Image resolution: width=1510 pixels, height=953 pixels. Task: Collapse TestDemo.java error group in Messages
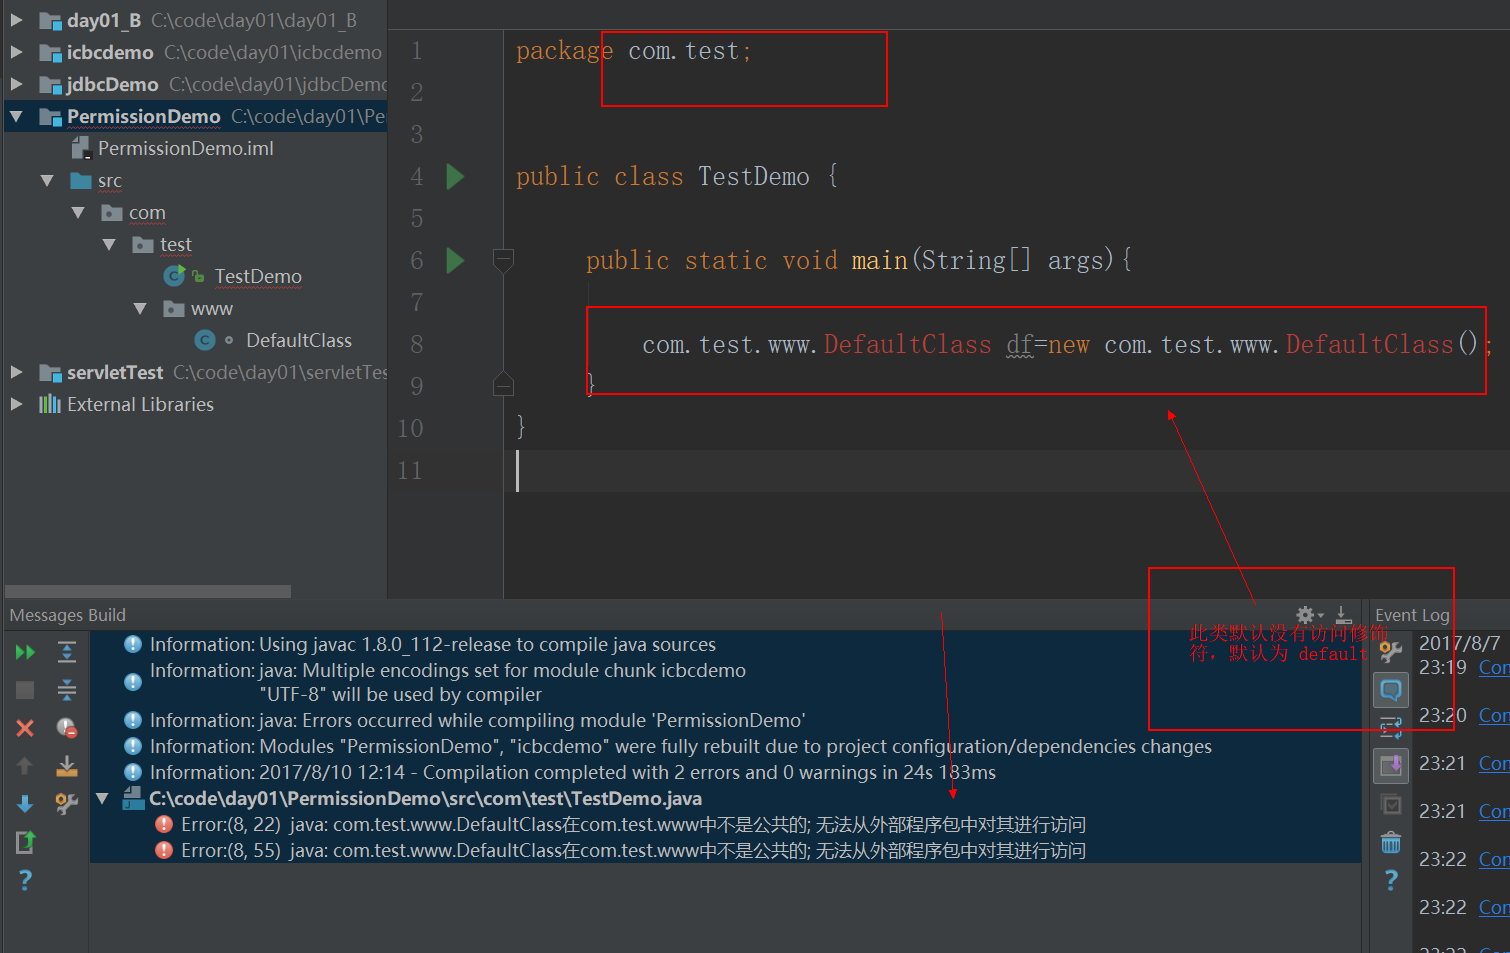102,798
